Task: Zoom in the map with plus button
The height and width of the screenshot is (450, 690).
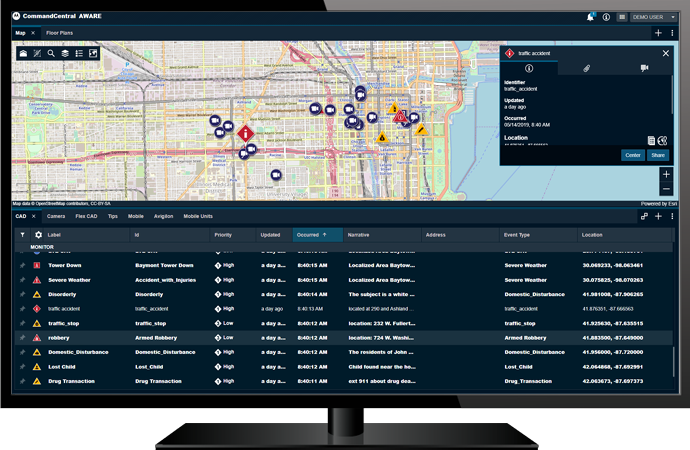Action: 666,174
